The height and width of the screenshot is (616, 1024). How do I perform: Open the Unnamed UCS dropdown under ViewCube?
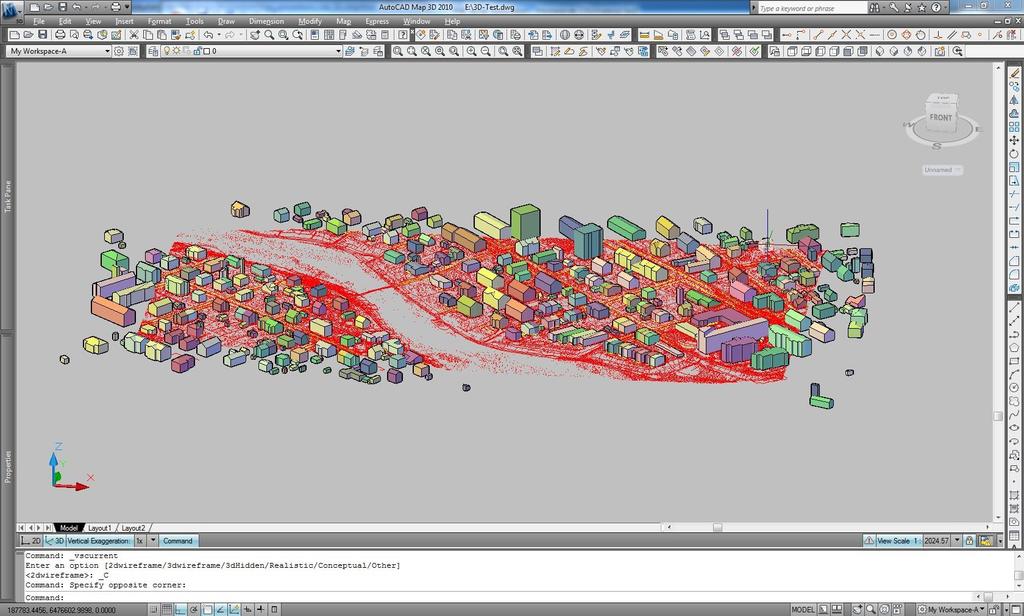tap(942, 170)
